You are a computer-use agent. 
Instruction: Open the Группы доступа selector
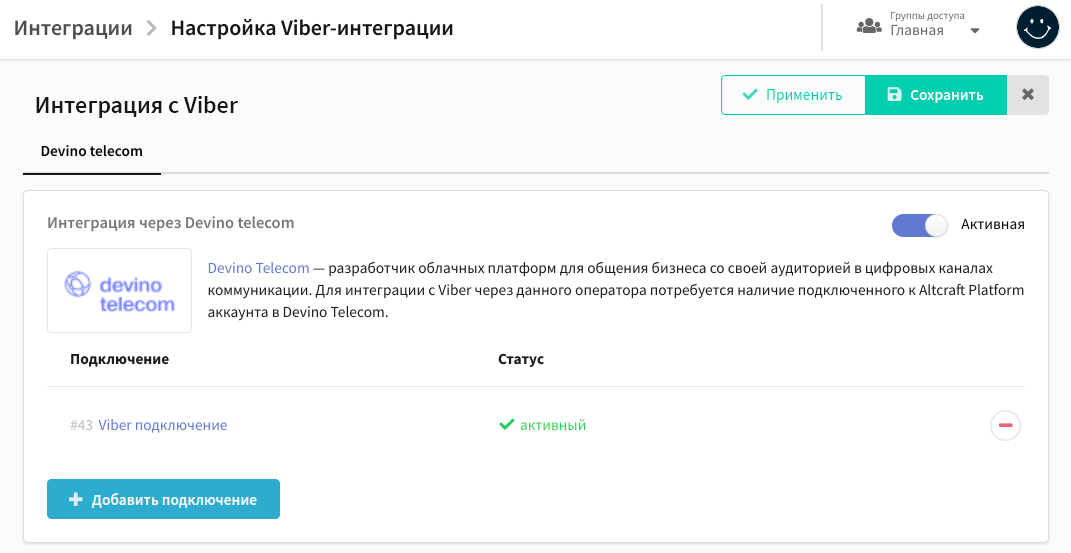(919, 26)
